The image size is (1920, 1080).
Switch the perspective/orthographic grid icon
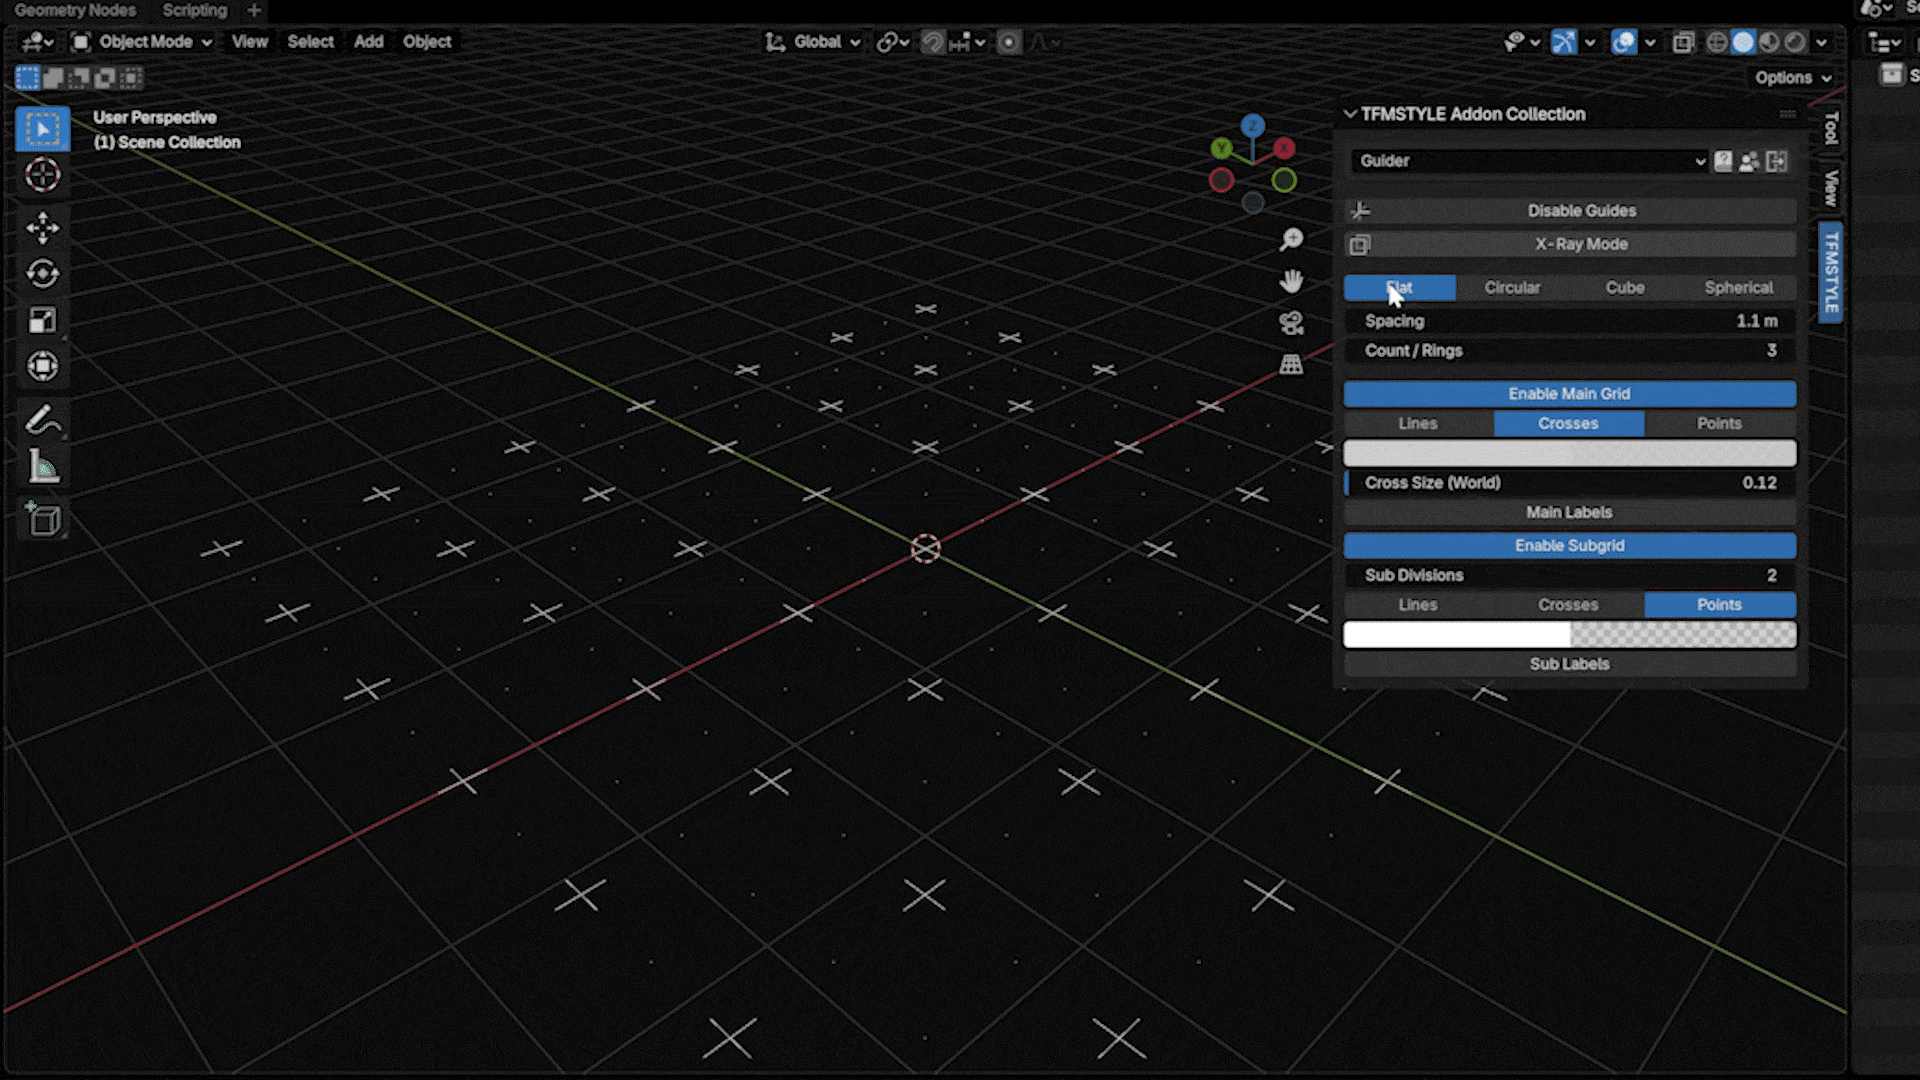tap(1291, 365)
